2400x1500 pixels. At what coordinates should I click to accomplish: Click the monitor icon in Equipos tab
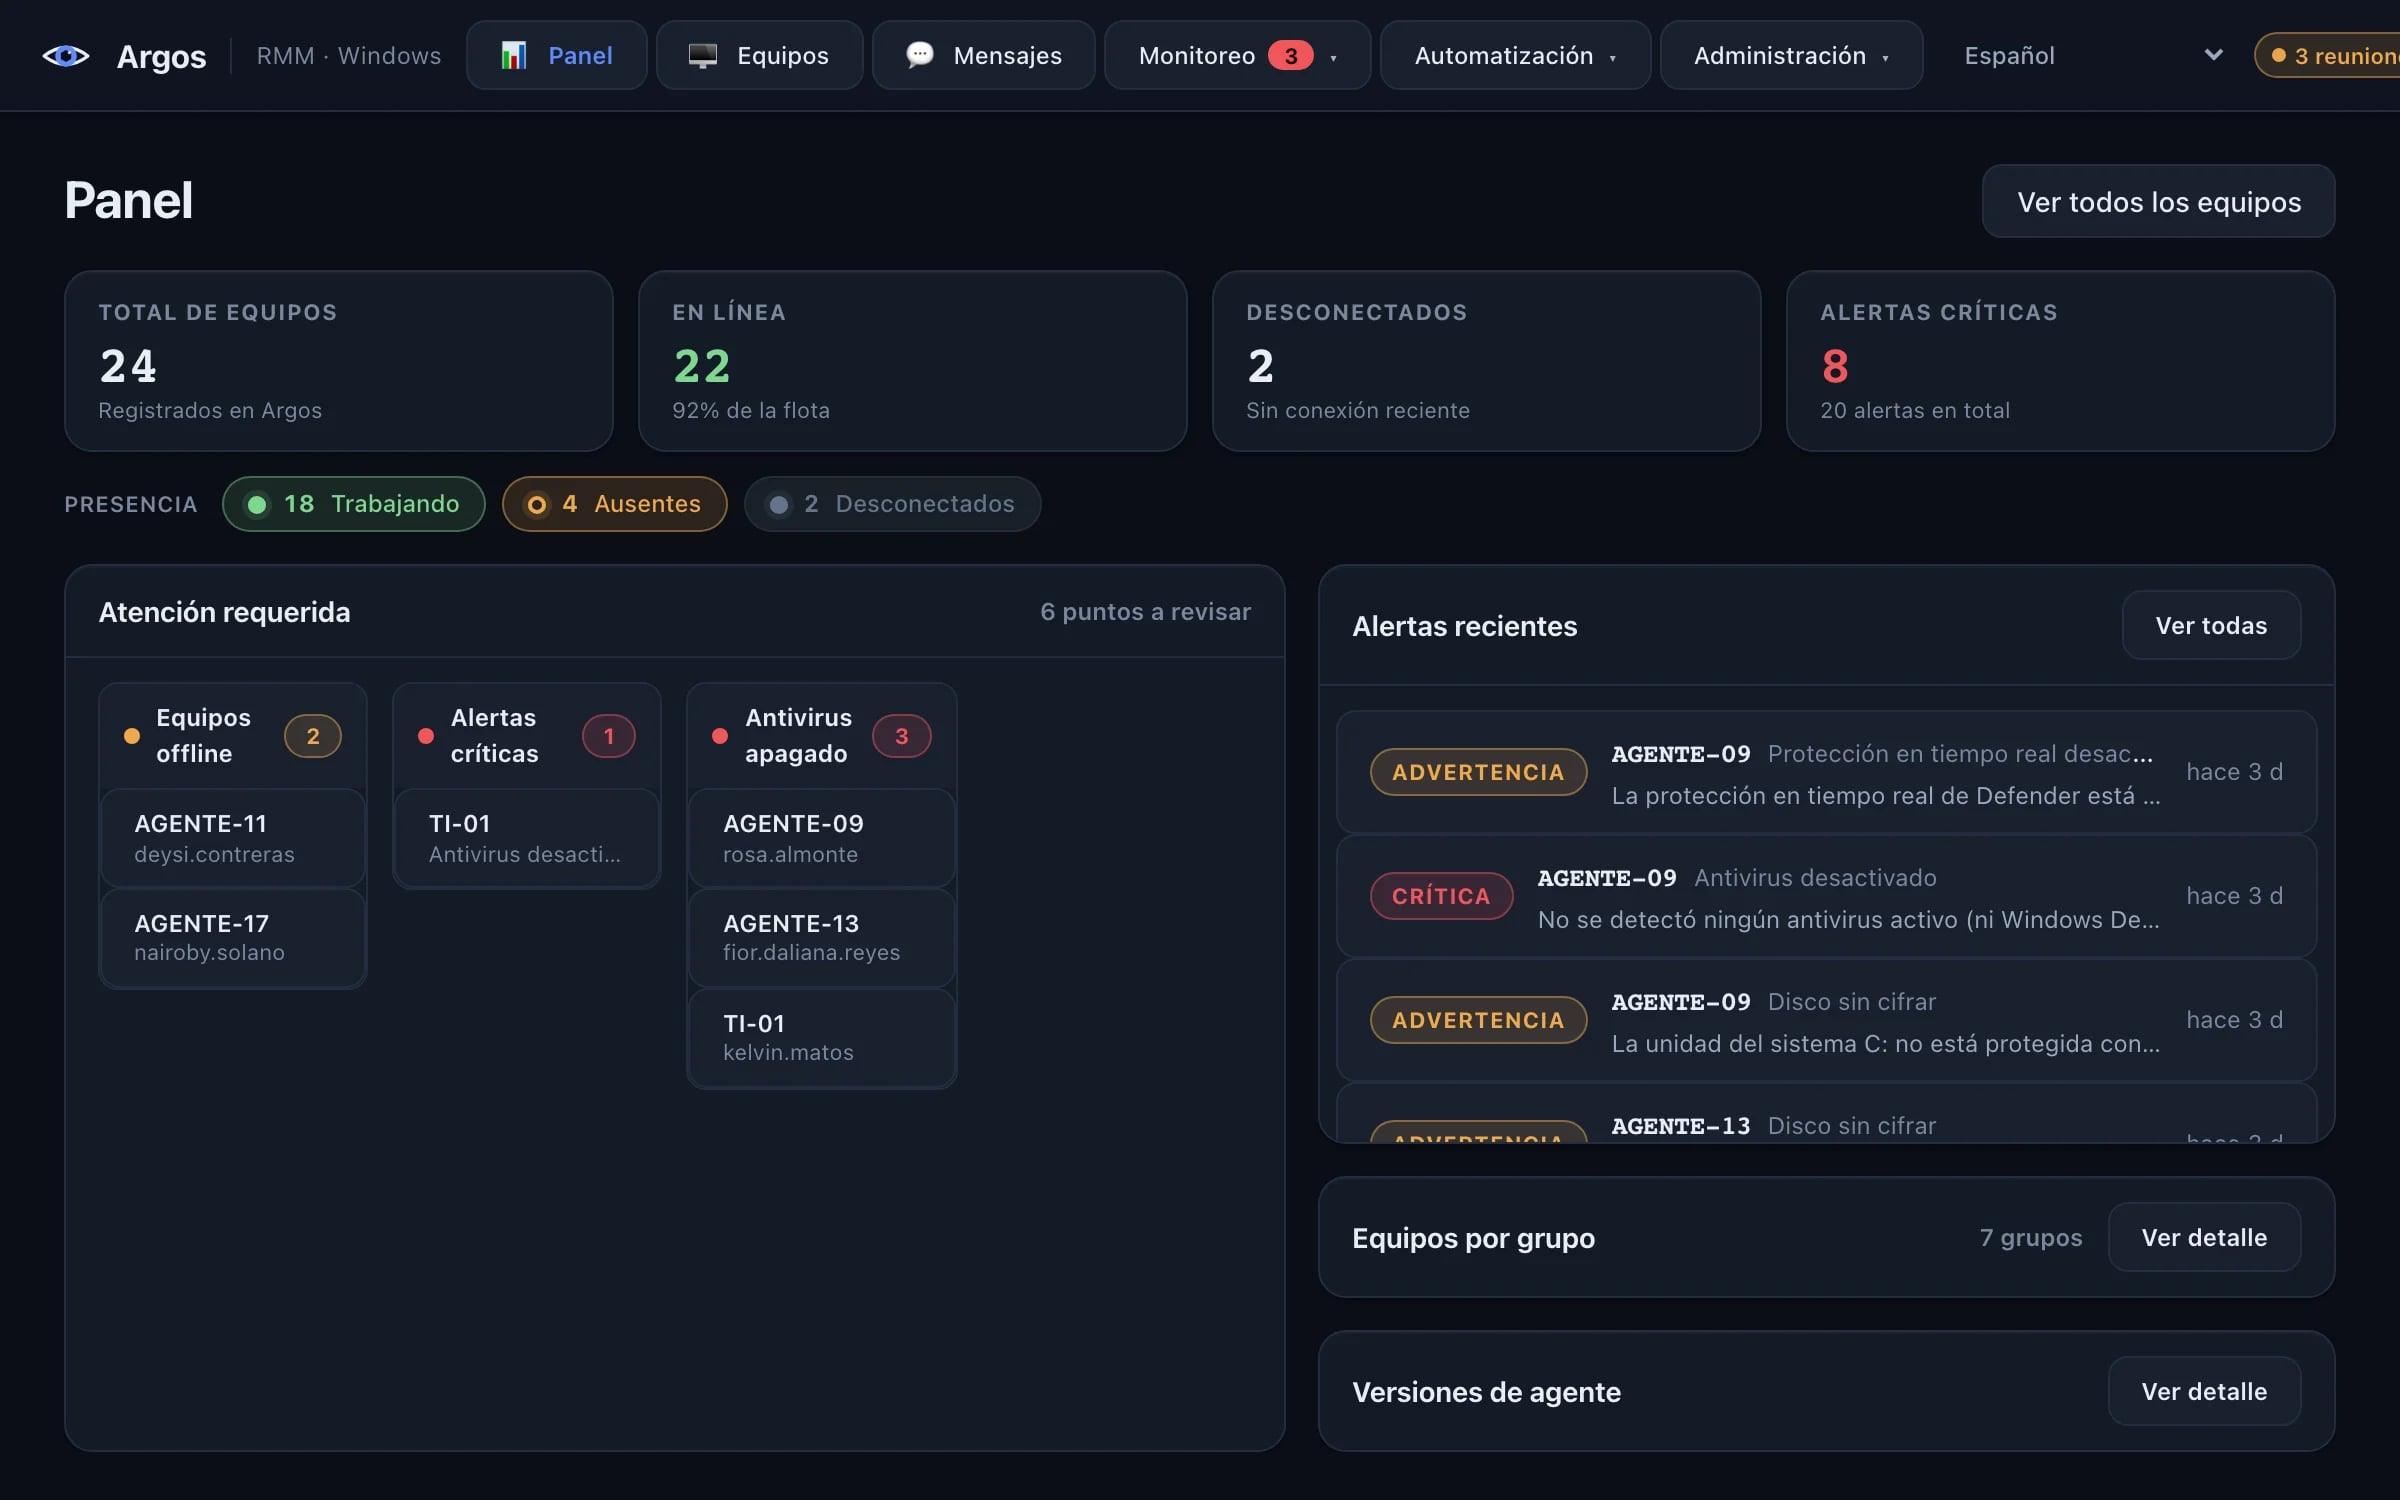(x=703, y=56)
